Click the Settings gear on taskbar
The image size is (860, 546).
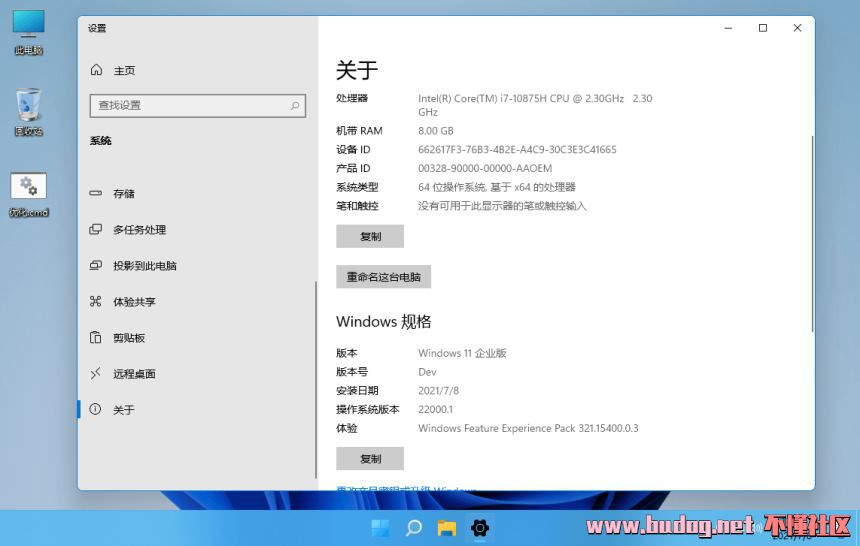pyautogui.click(x=479, y=527)
